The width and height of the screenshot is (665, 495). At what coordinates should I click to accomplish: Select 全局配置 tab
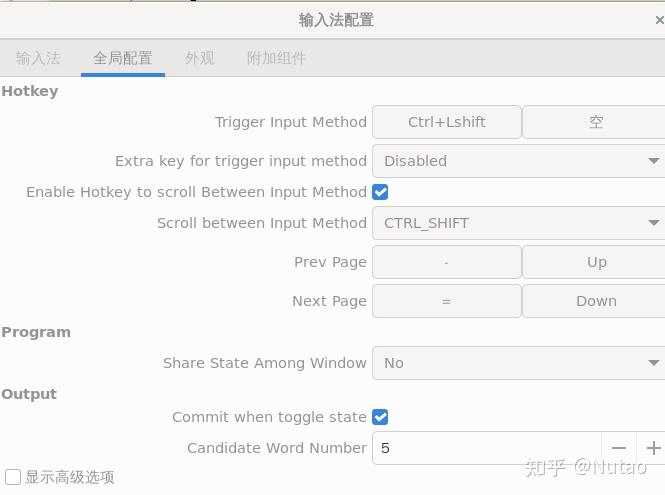pos(122,58)
